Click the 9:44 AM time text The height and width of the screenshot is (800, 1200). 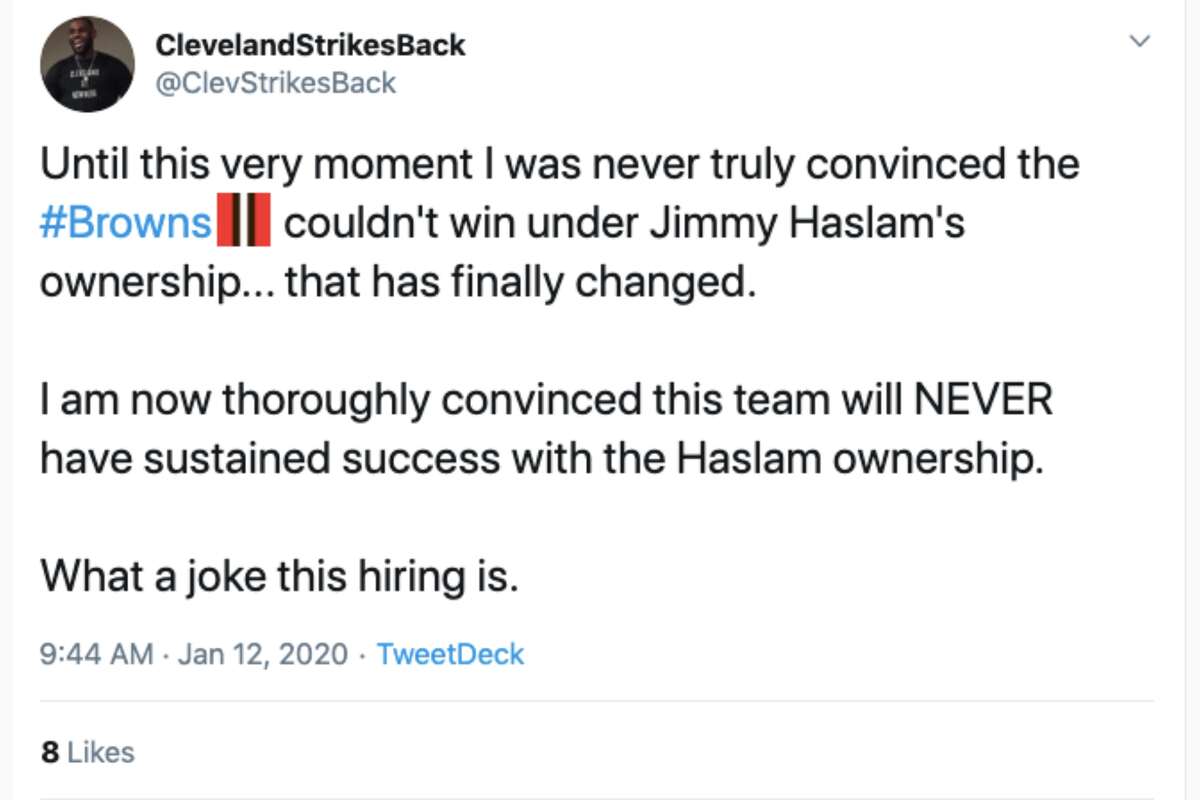(x=88, y=654)
